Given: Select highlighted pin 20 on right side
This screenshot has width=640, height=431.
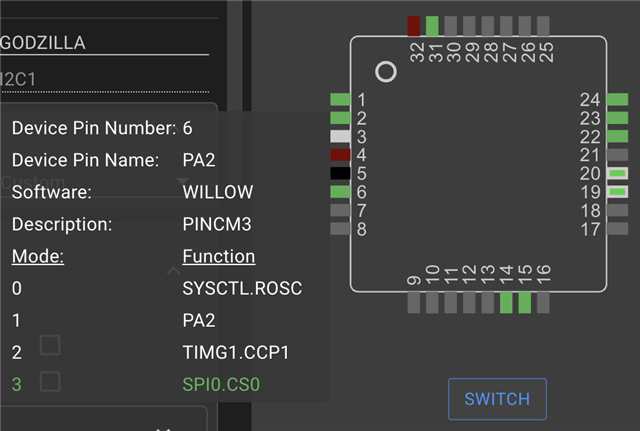Looking at the screenshot, I should click(x=618, y=173).
